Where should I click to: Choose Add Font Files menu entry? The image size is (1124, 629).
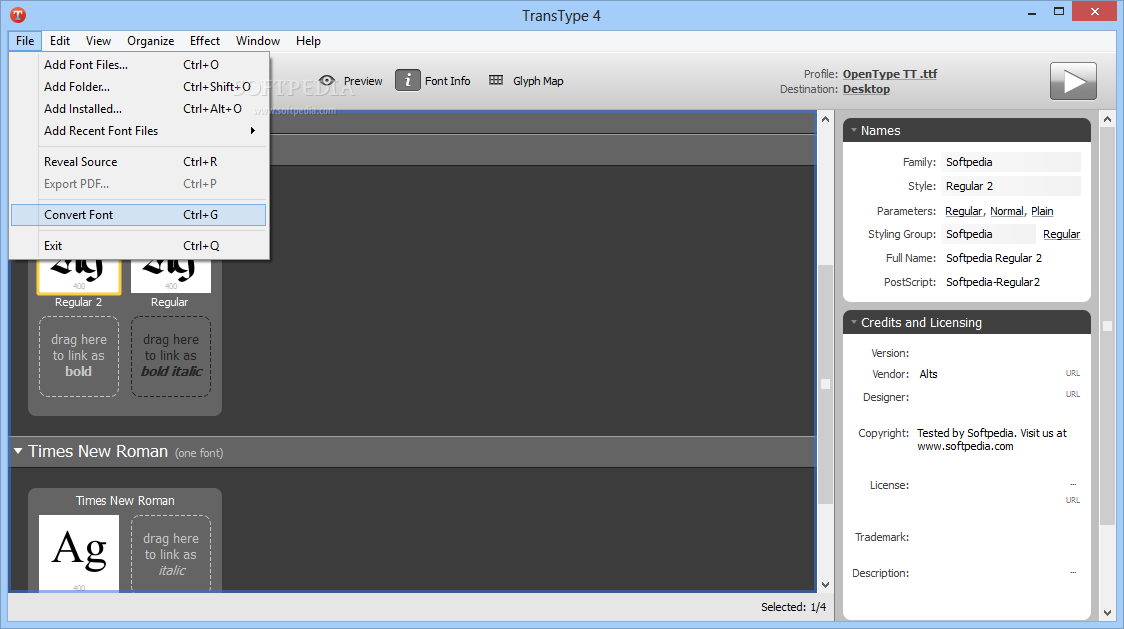(139, 65)
